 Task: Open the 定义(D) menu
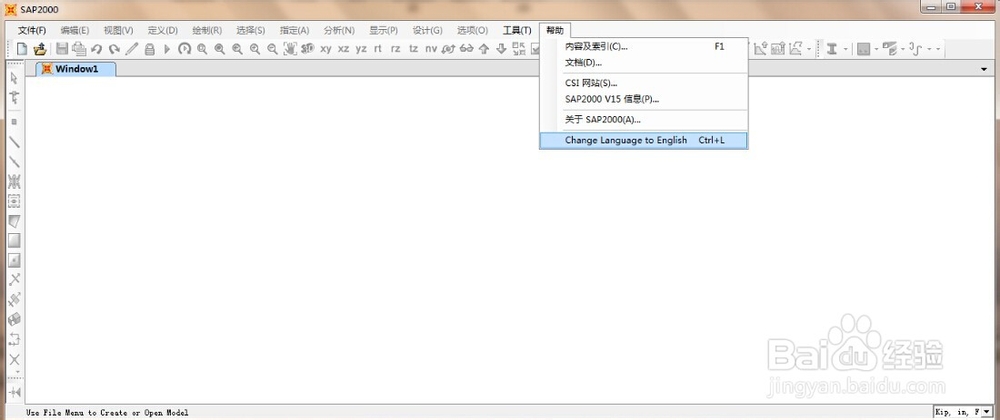click(x=162, y=30)
